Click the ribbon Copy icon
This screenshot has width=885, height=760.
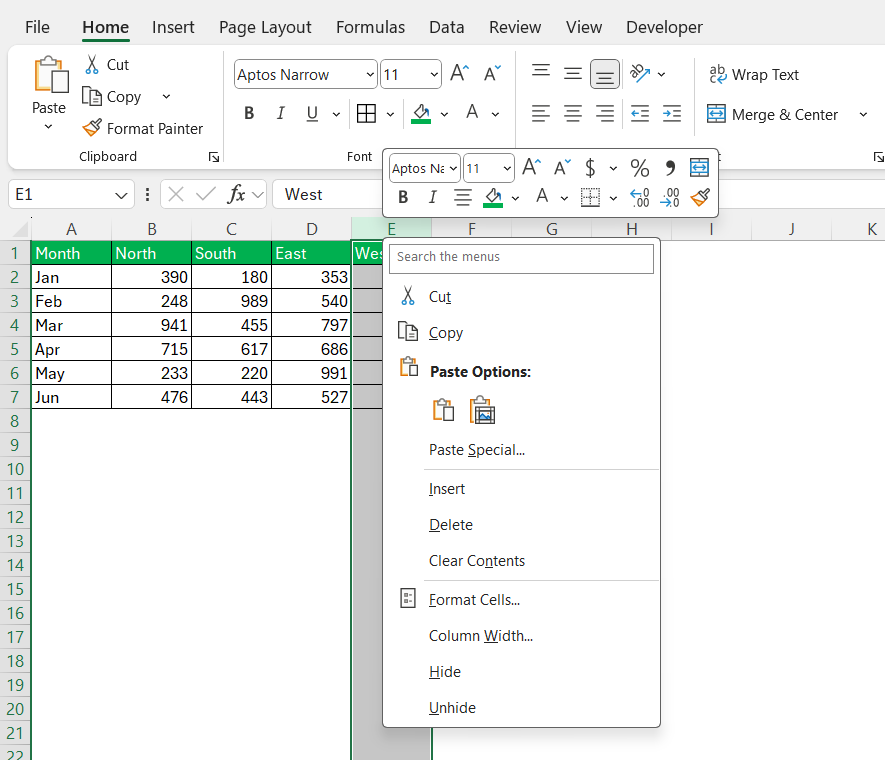point(92,96)
